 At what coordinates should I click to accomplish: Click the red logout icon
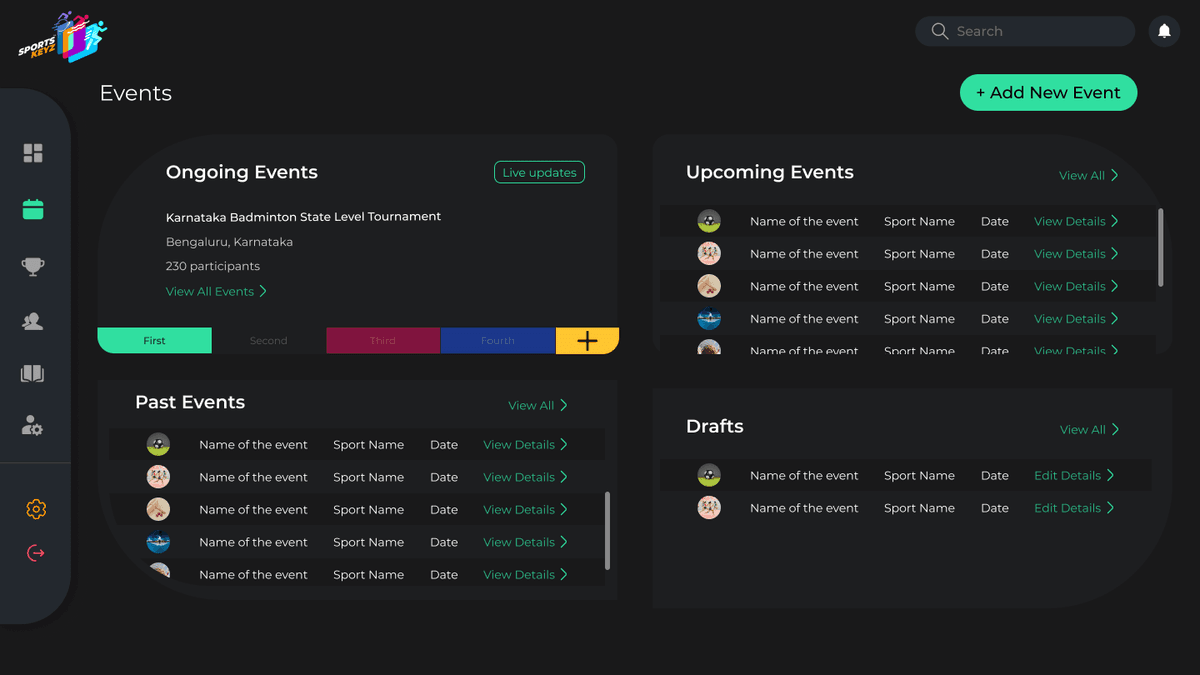[x=36, y=551]
